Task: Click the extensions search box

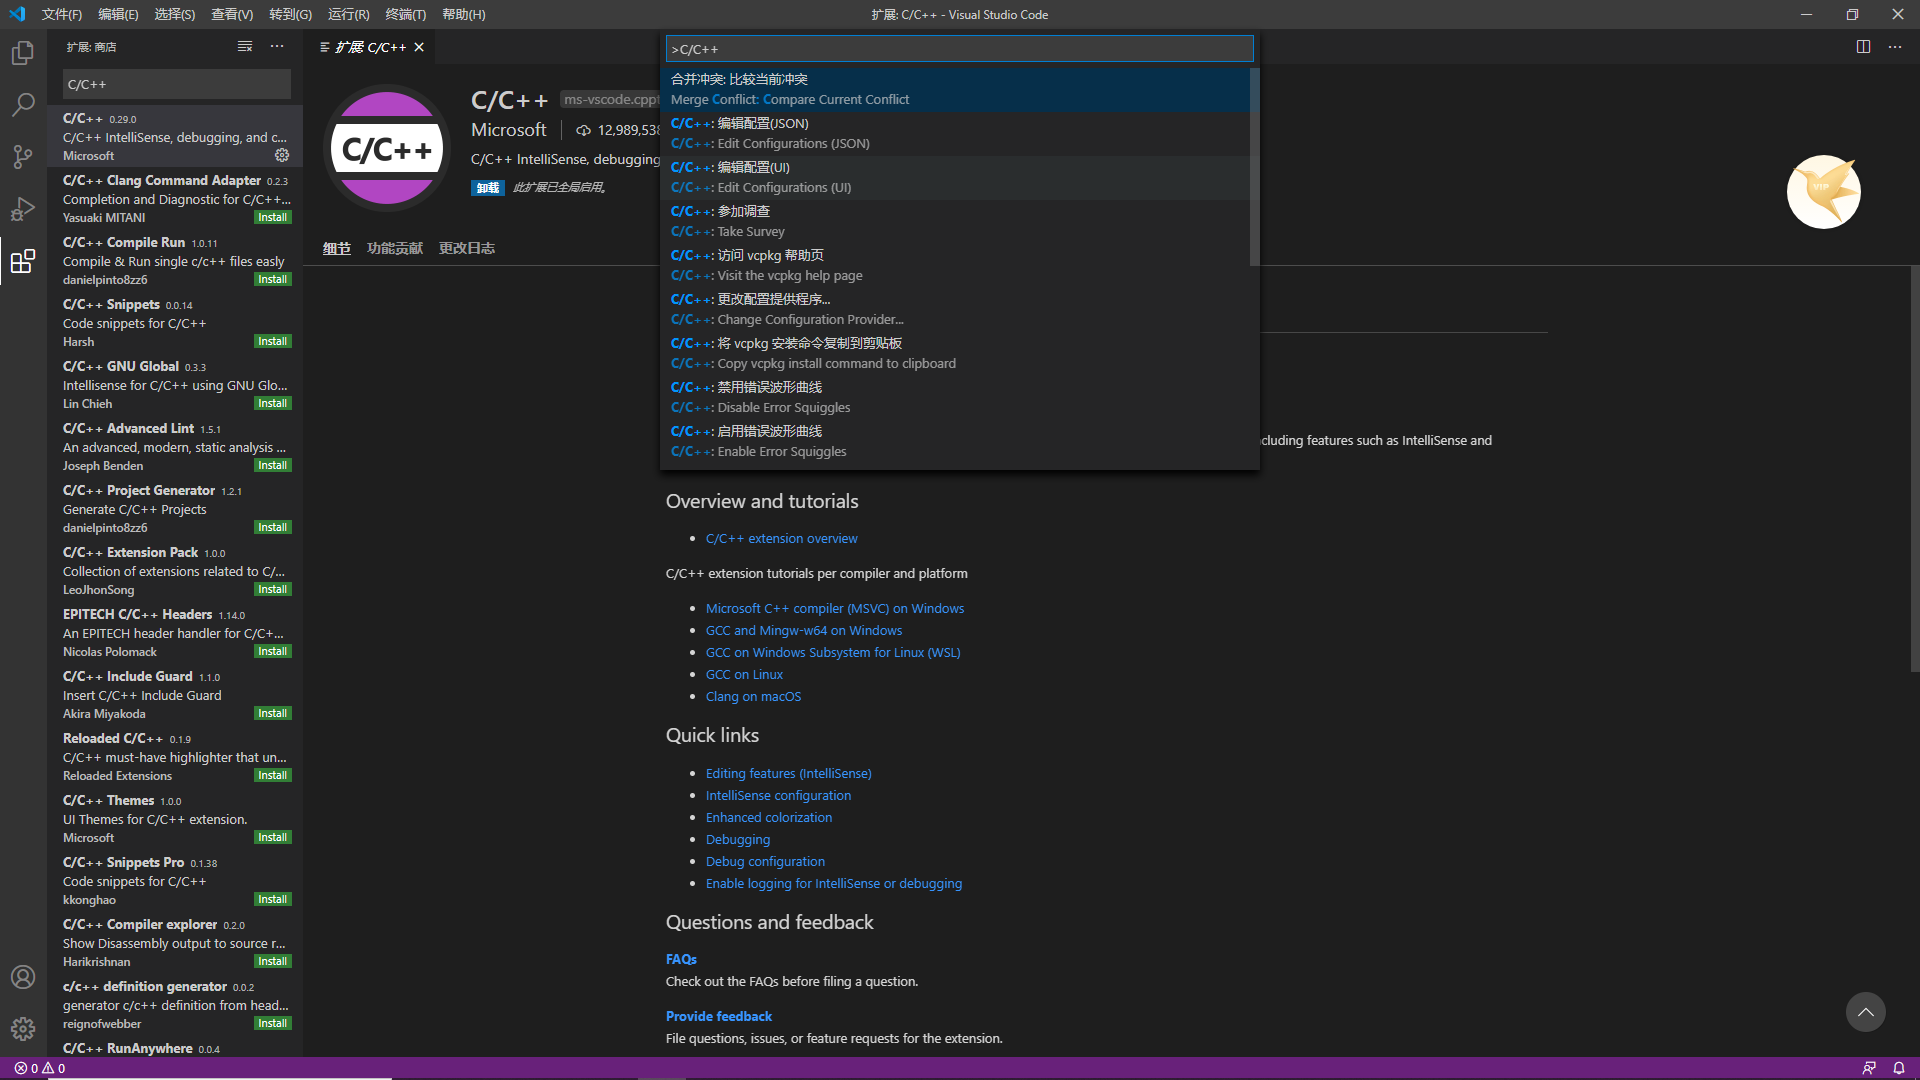Action: pyautogui.click(x=176, y=84)
